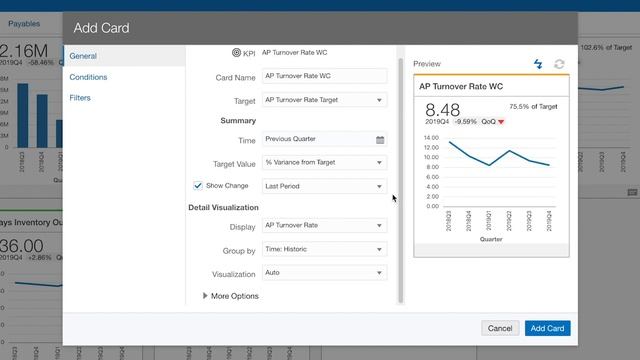640x360 pixels.
Task: Click the -9.59% change value
Action: (x=465, y=122)
